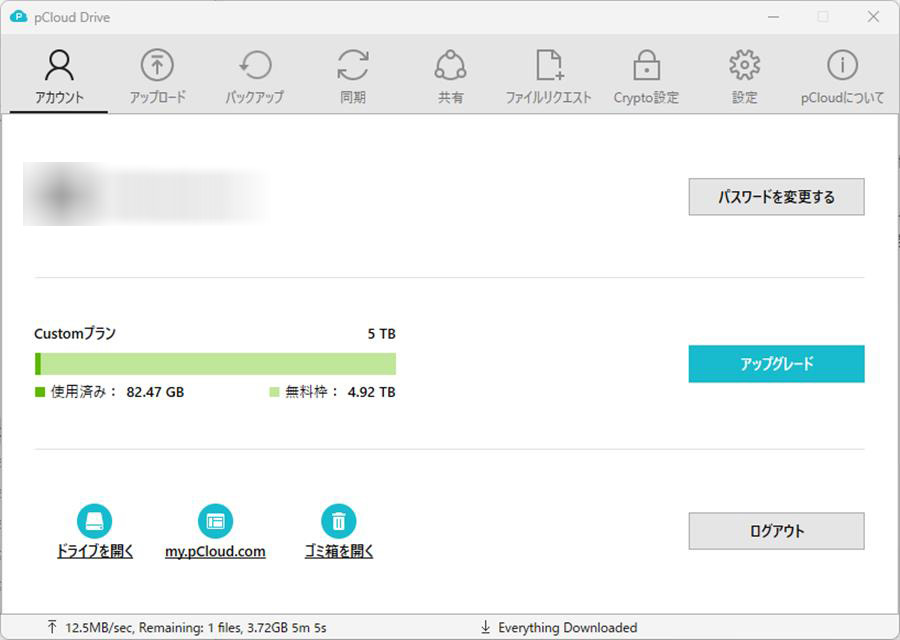The width and height of the screenshot is (900, 640).
Task: Open the ゴミ箱を開く link
Action: pos(339,551)
